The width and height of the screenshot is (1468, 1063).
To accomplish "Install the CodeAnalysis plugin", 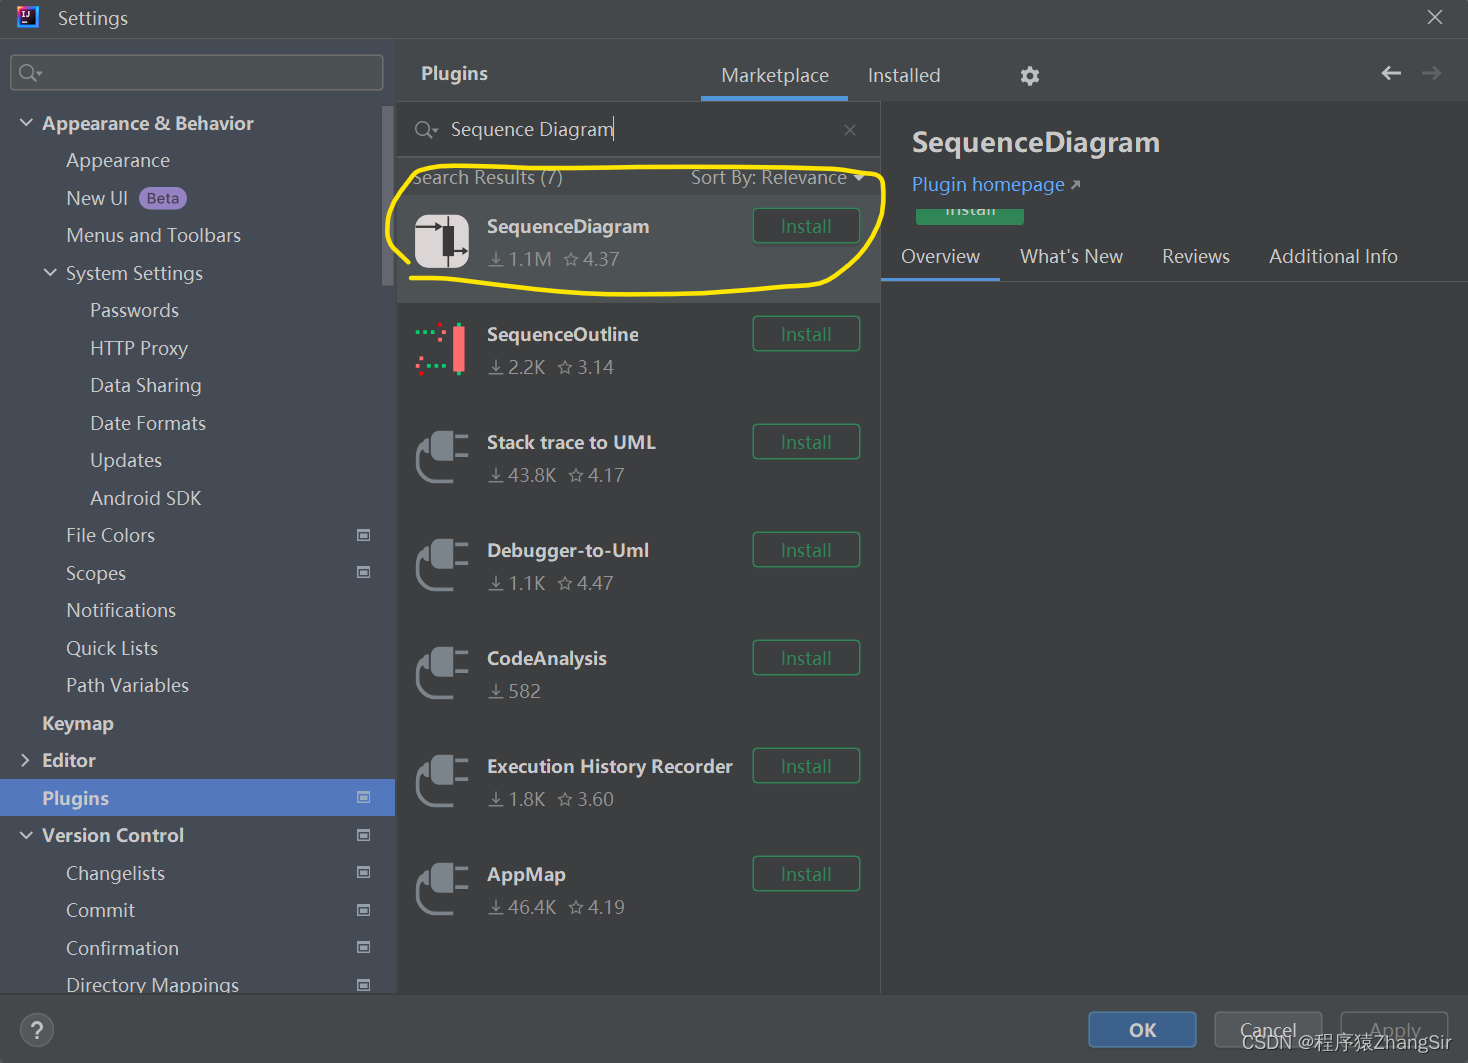I will click(x=806, y=658).
